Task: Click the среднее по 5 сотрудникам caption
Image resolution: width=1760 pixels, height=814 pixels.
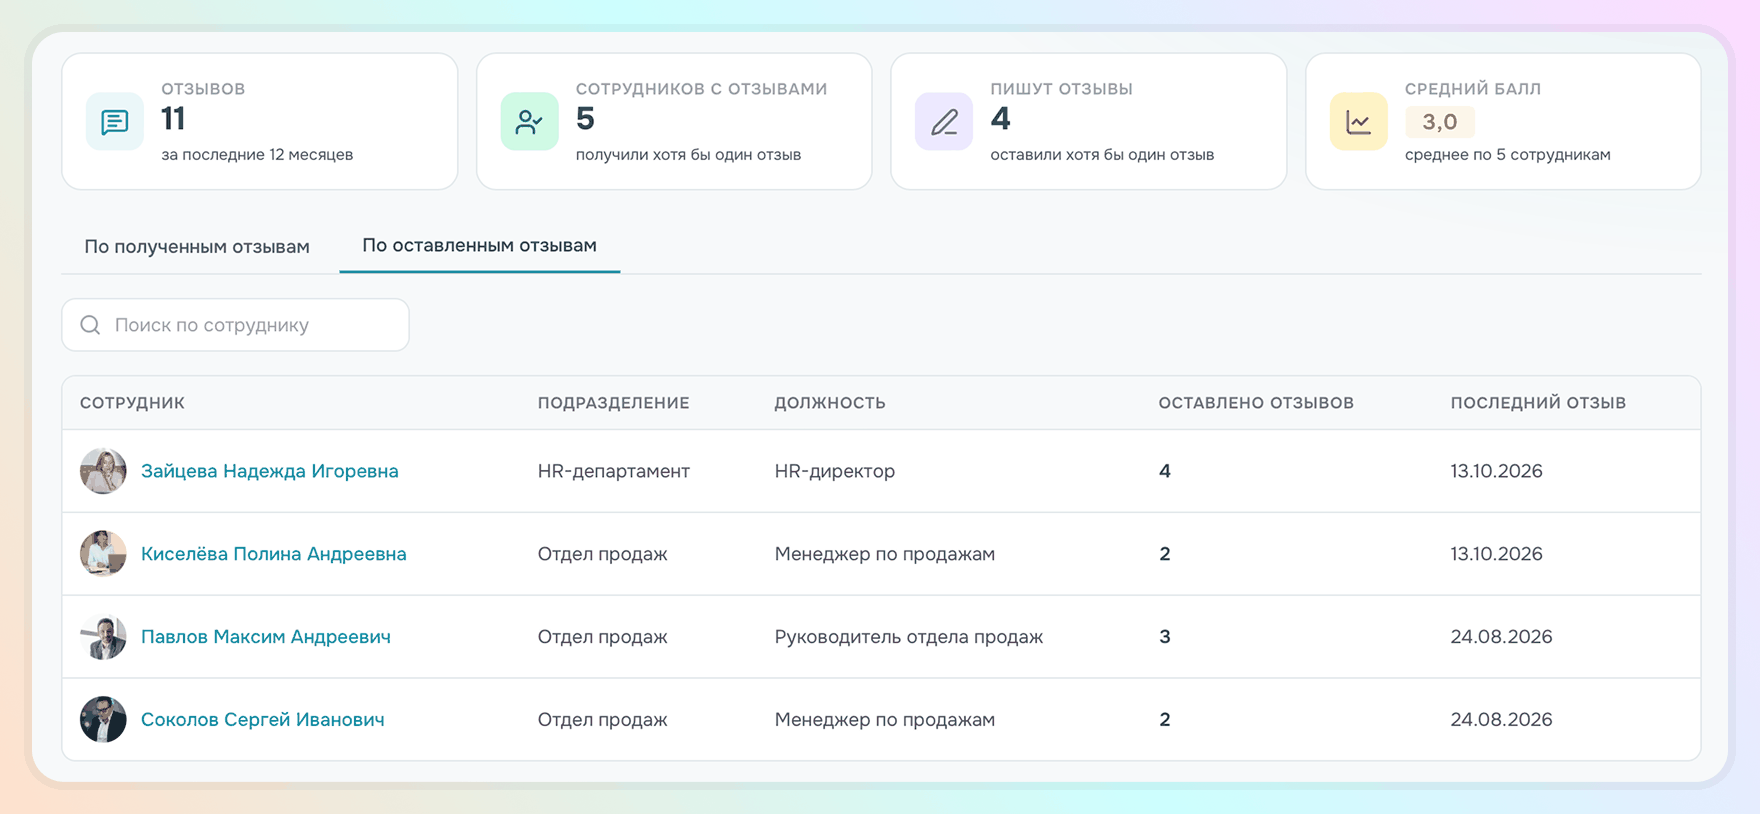Action: pyautogui.click(x=1508, y=155)
